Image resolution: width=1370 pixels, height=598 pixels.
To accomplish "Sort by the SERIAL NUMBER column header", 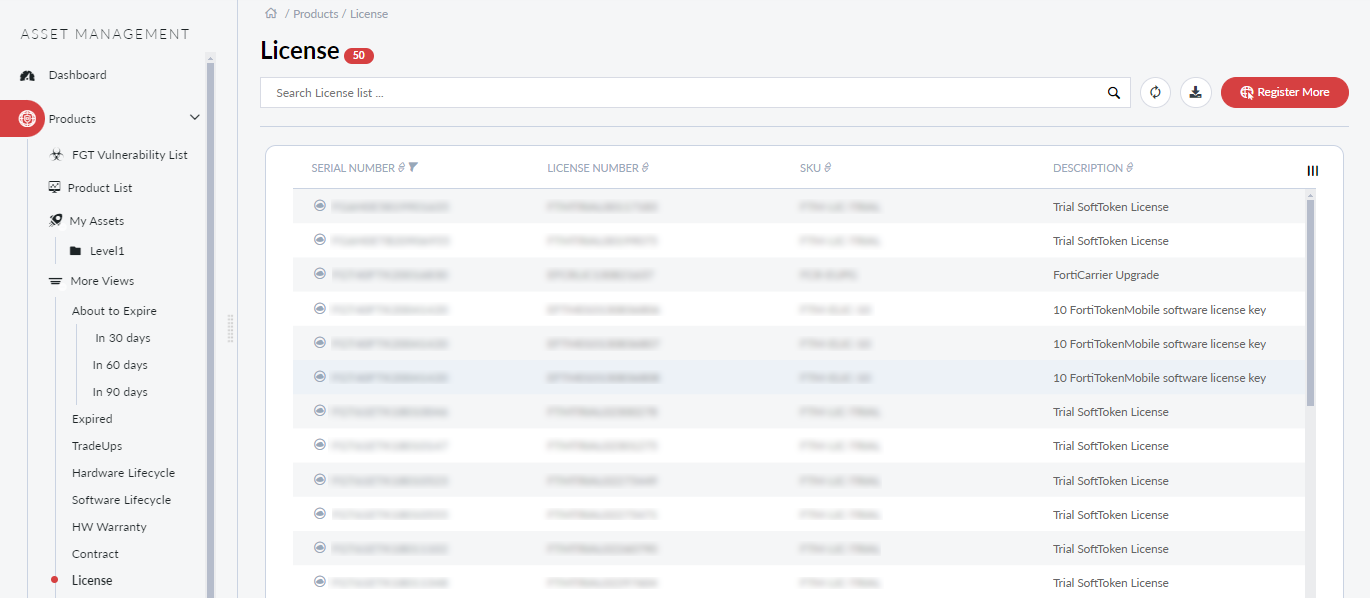I will (353, 168).
